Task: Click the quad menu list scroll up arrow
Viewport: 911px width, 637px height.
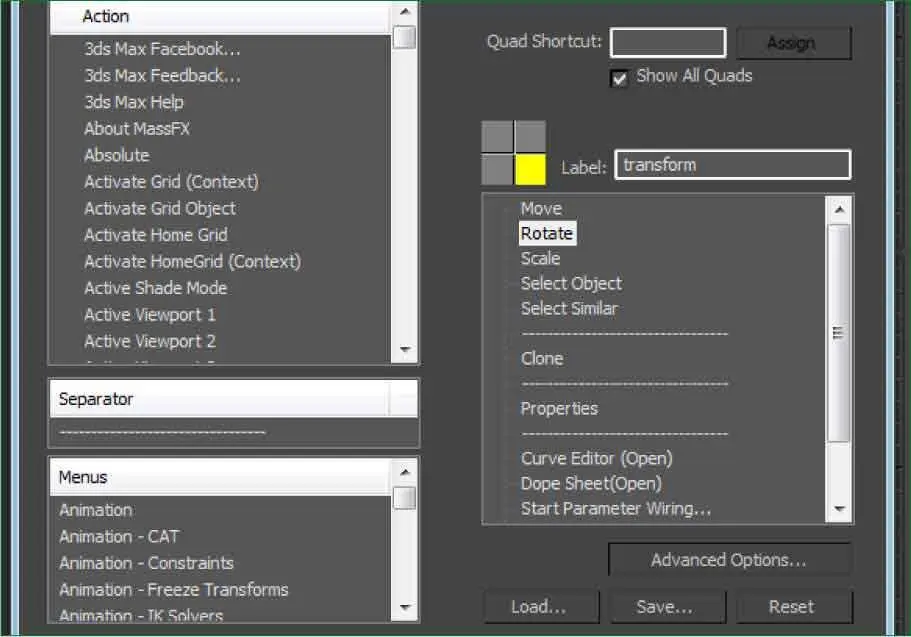Action: tap(839, 209)
